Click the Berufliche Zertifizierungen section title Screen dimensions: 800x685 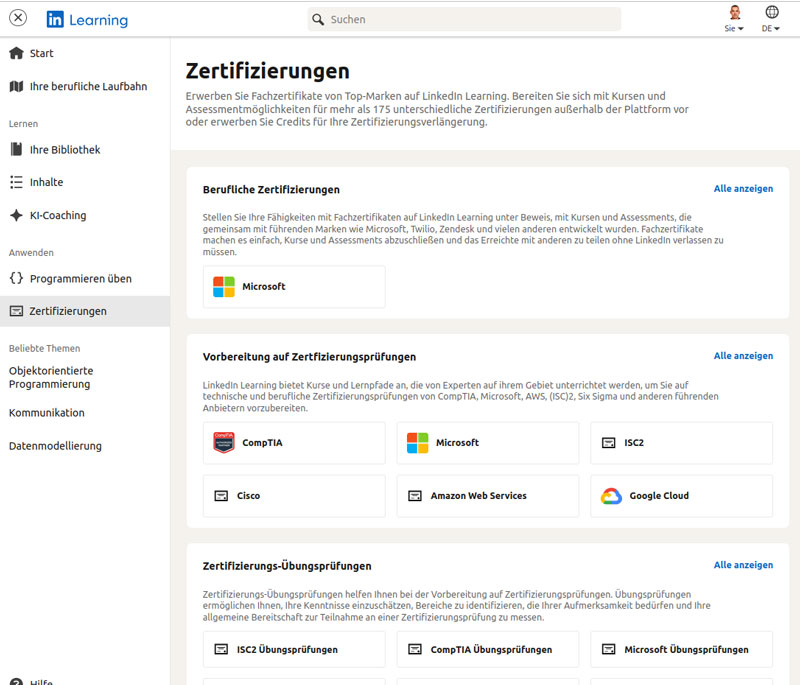pyautogui.click(x=271, y=190)
